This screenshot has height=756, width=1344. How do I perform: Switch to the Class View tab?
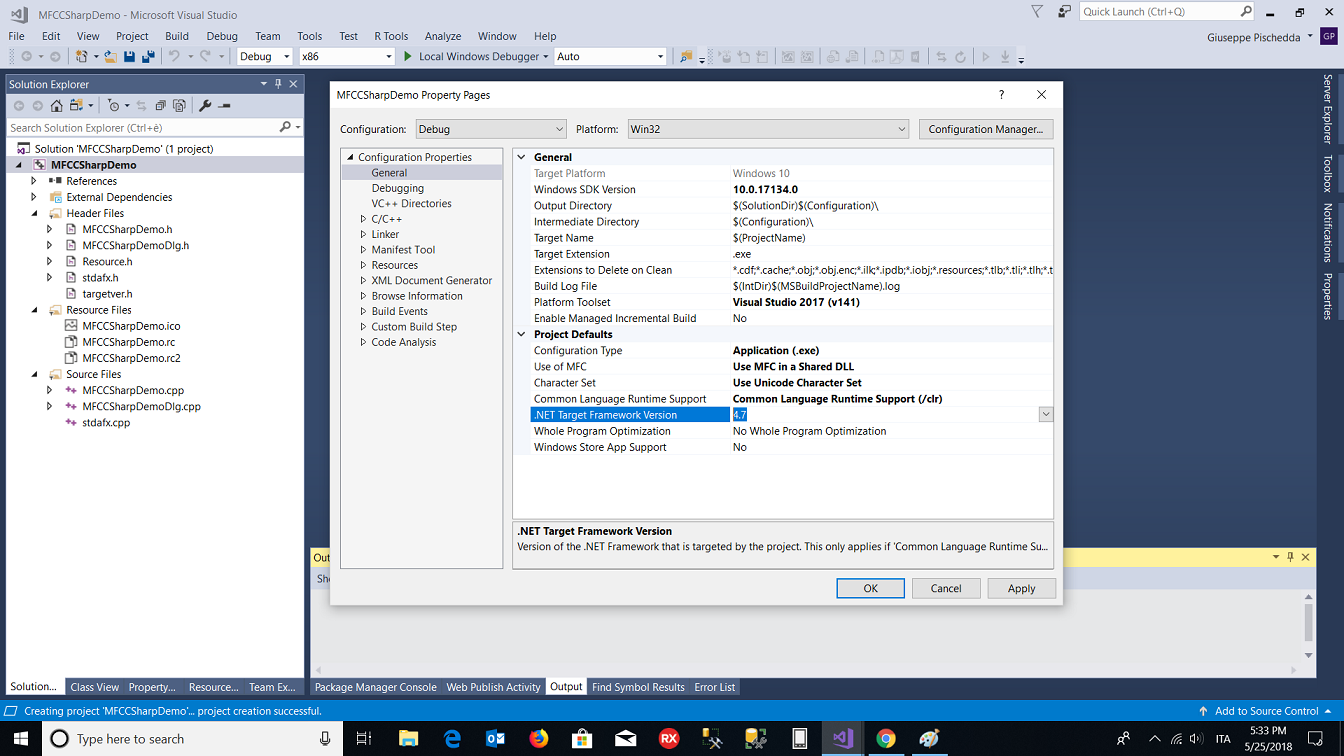click(x=95, y=687)
